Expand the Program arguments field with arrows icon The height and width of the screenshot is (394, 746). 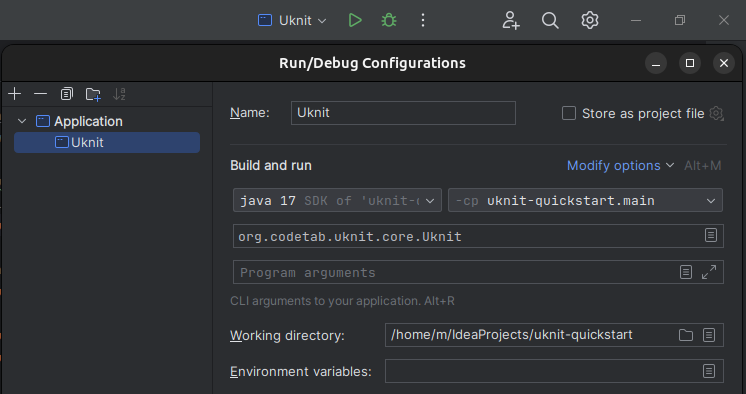point(709,272)
